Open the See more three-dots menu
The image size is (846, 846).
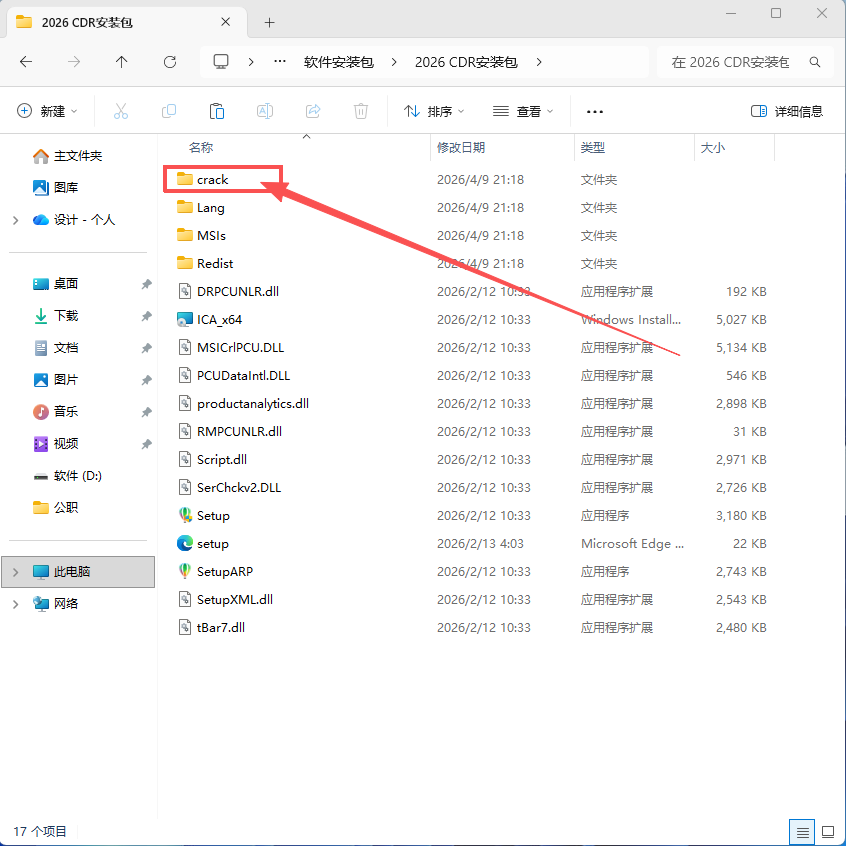[595, 112]
